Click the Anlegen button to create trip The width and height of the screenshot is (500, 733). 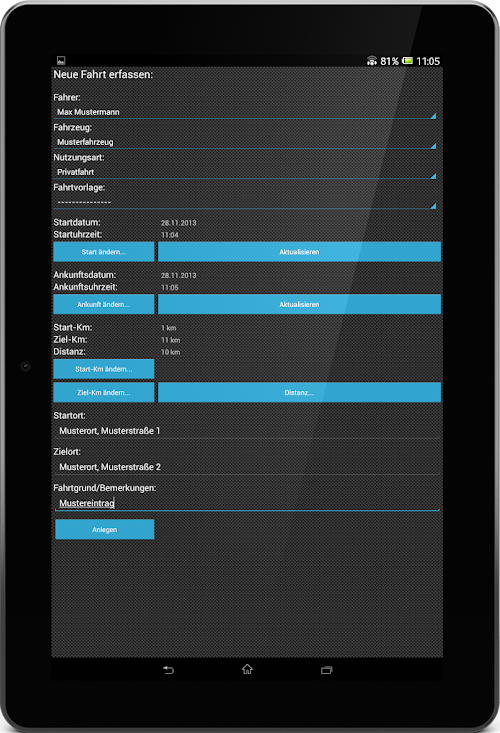pos(105,530)
